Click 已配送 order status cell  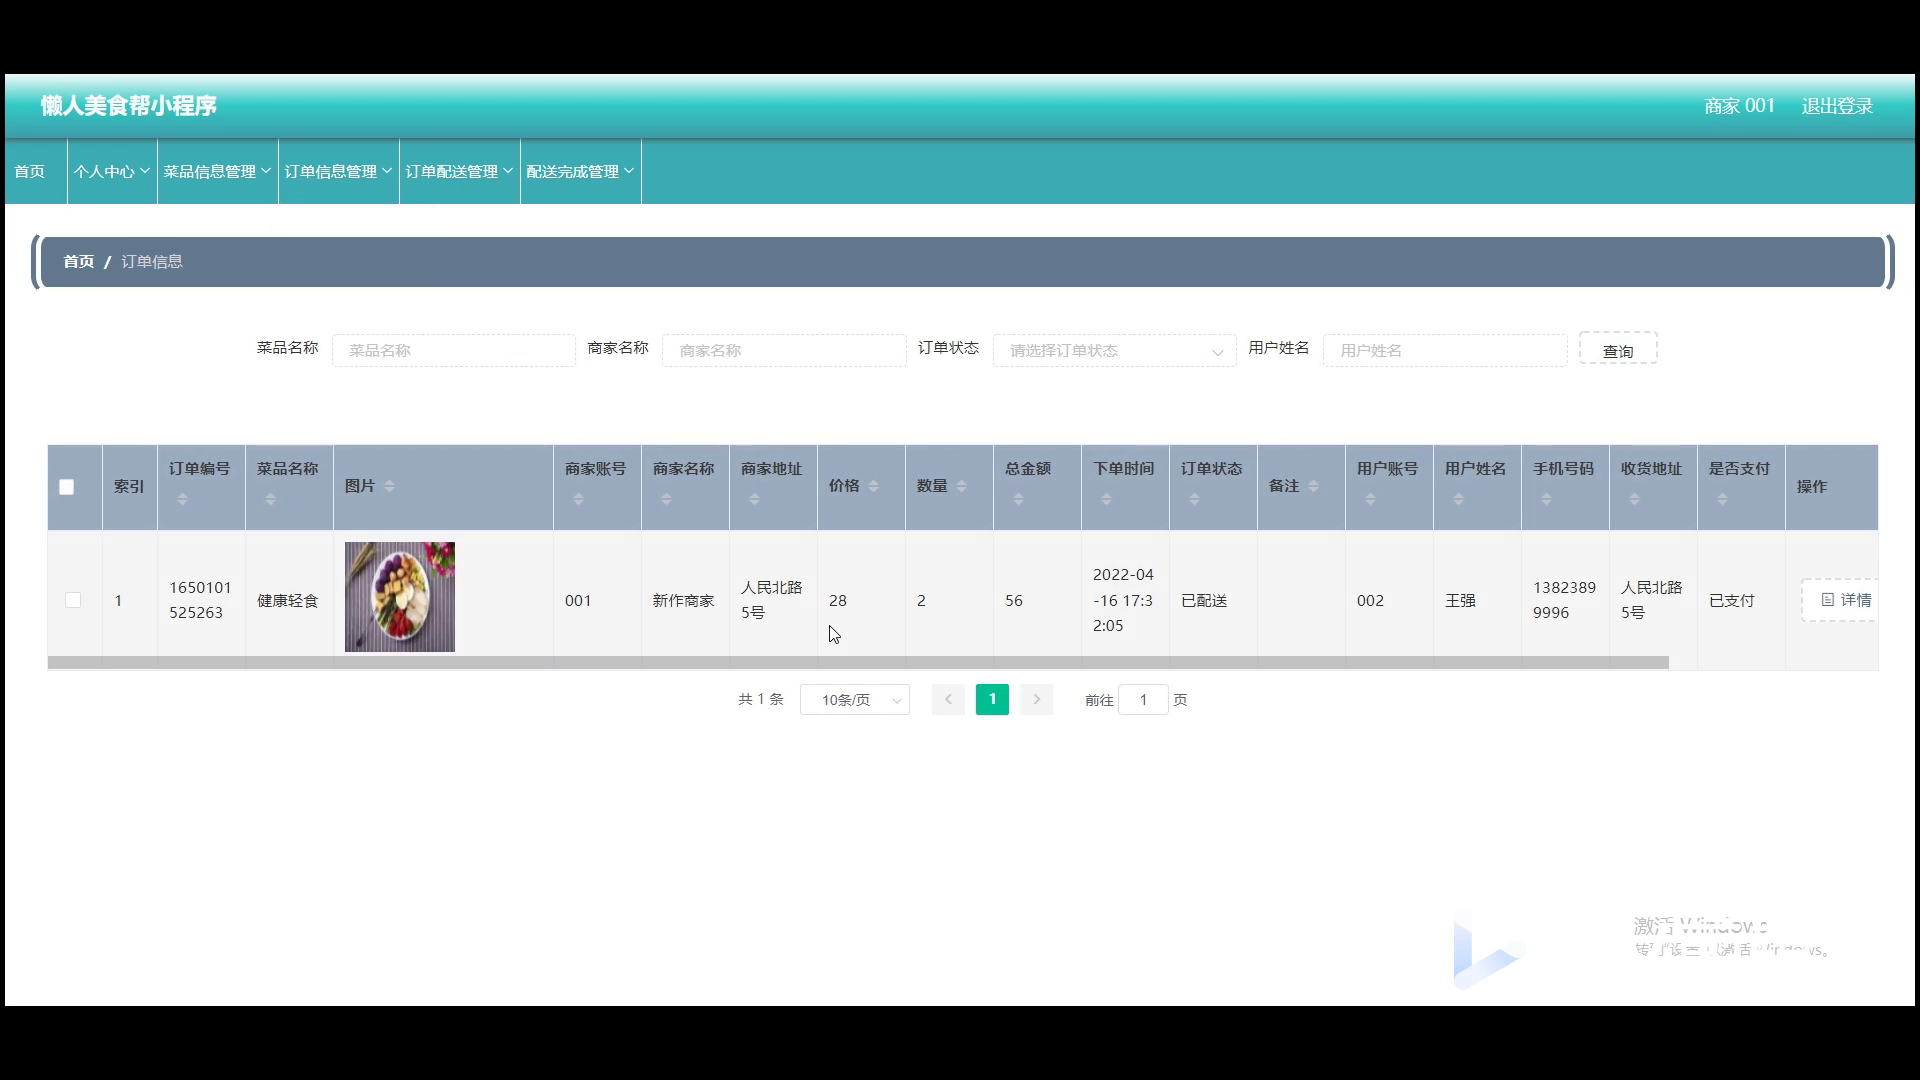[1204, 601]
